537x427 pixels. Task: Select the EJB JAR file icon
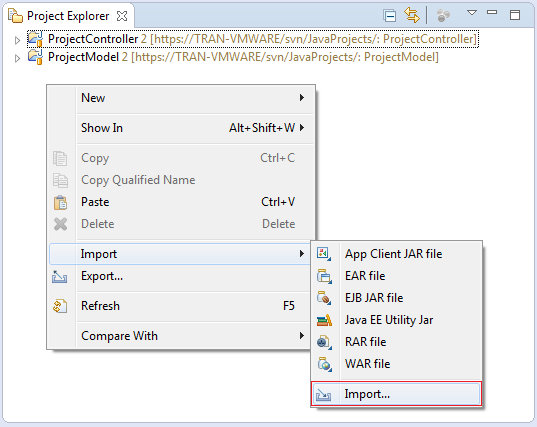pyautogui.click(x=324, y=298)
